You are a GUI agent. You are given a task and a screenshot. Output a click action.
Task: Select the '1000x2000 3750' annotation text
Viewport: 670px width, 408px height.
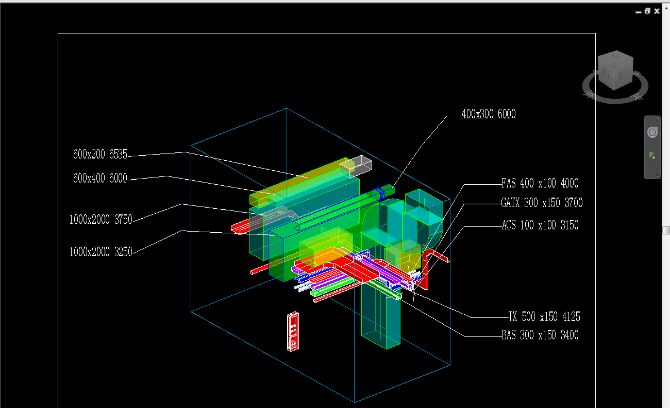[x=101, y=220]
